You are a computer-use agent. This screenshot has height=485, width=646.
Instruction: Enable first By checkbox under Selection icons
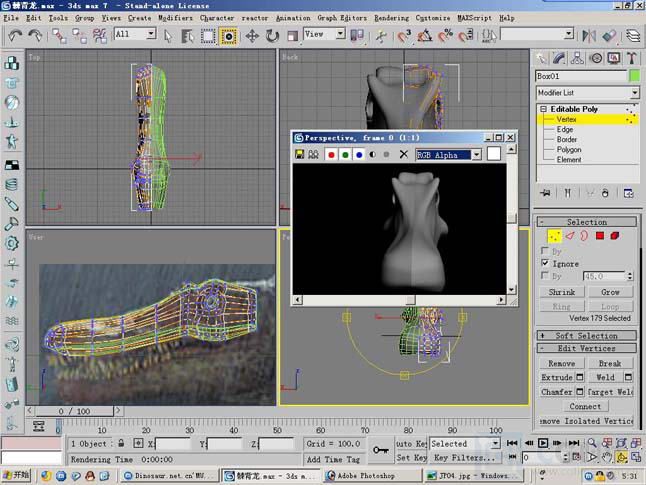coord(545,251)
